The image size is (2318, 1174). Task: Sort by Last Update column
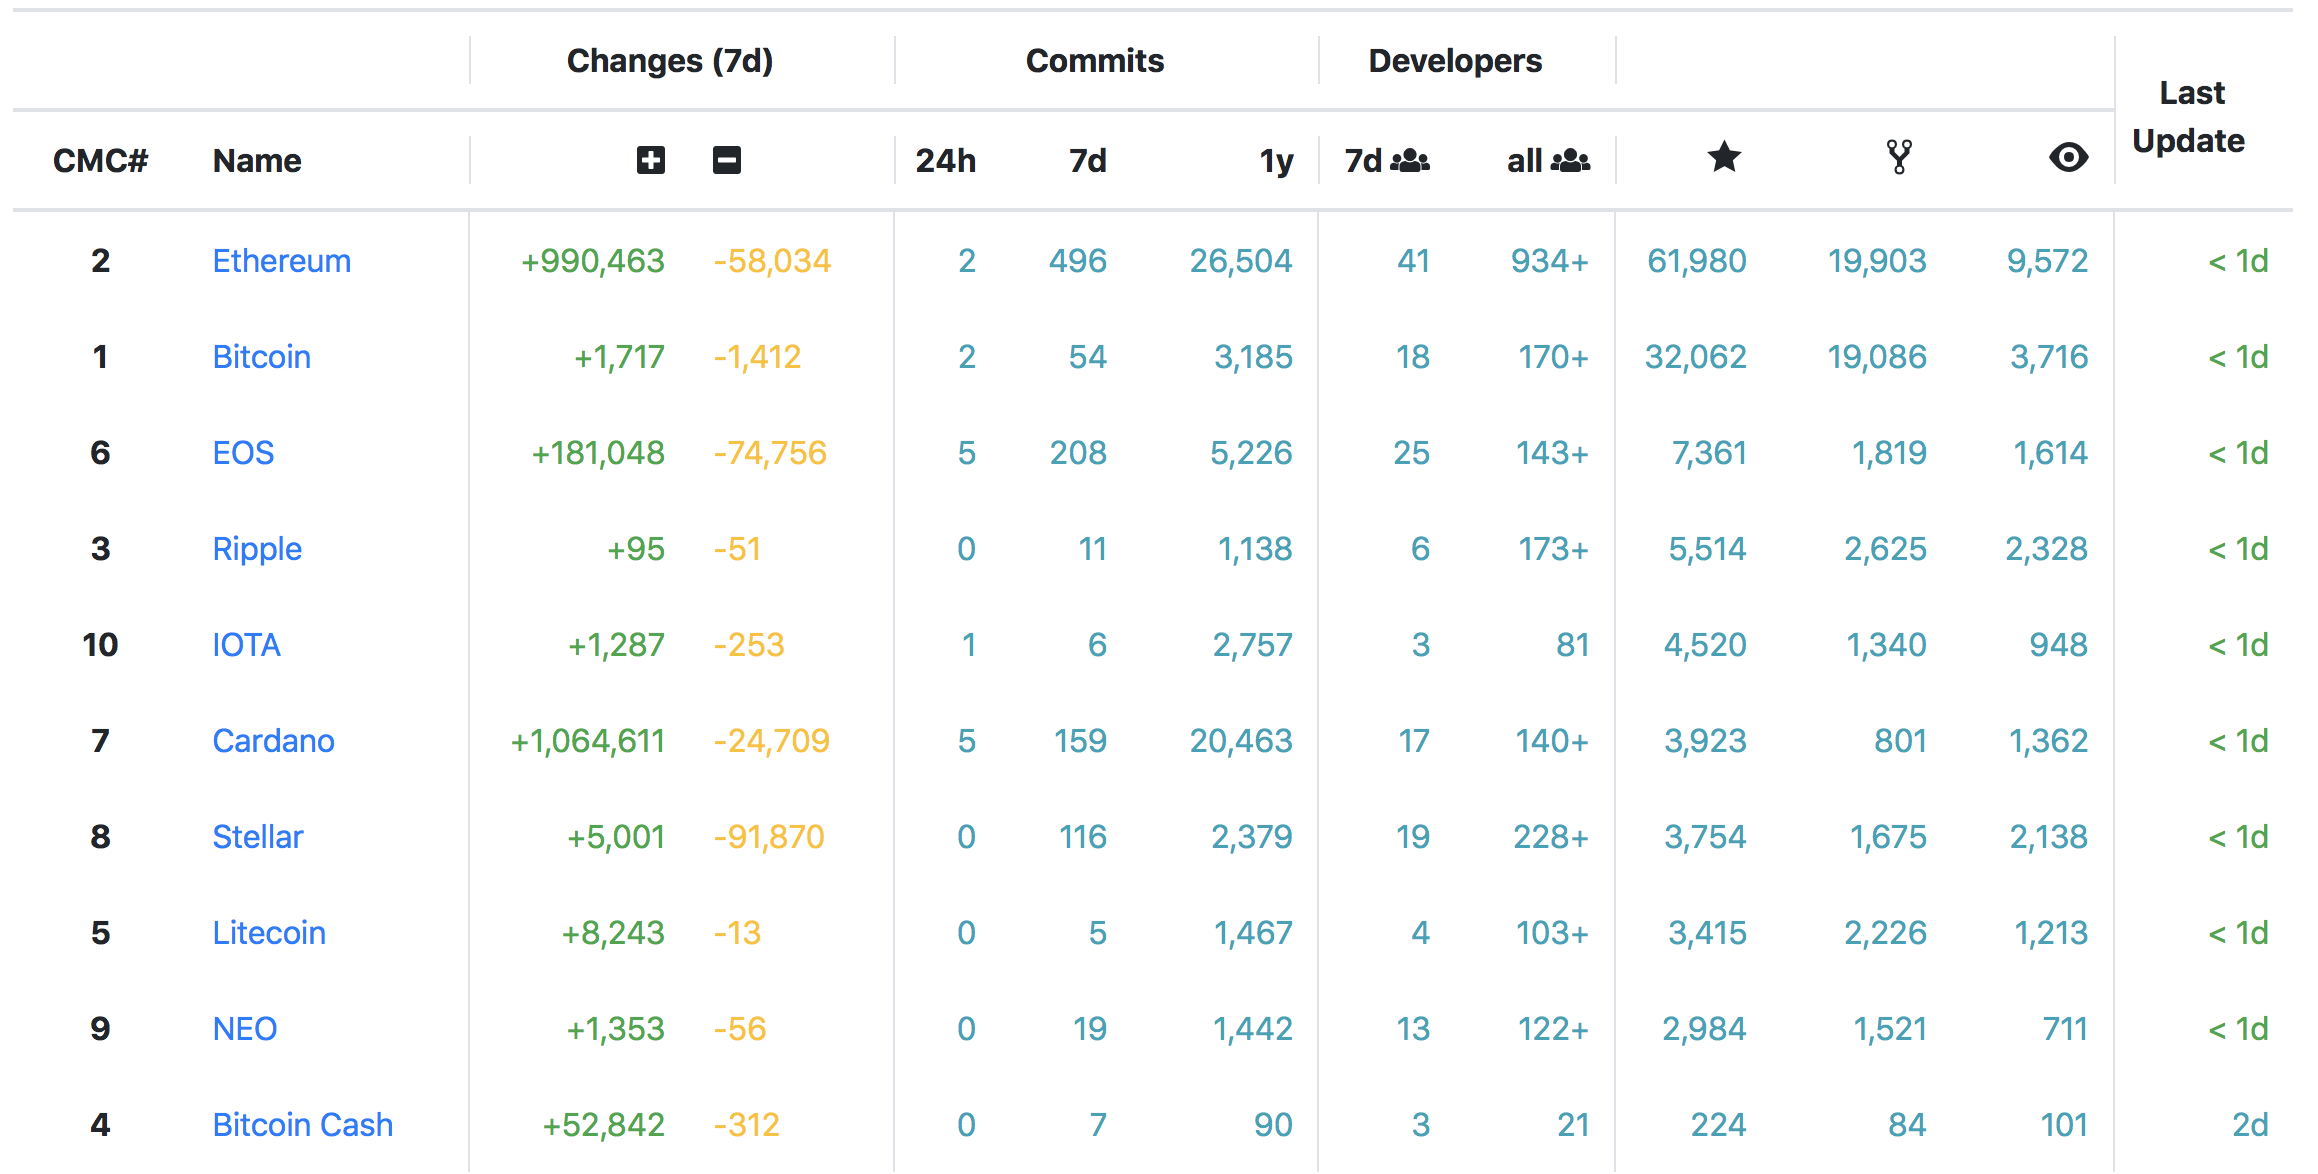click(x=2190, y=117)
